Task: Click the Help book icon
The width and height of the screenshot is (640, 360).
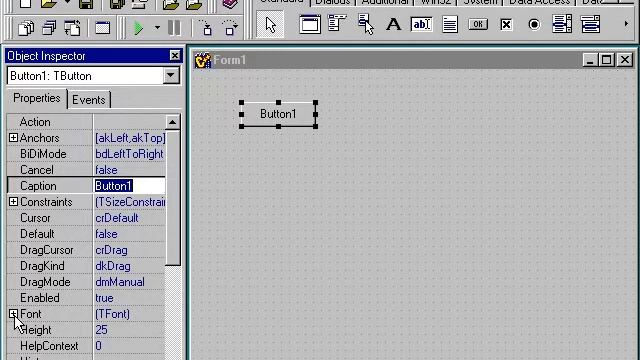Action: pyautogui.click(x=230, y=4)
